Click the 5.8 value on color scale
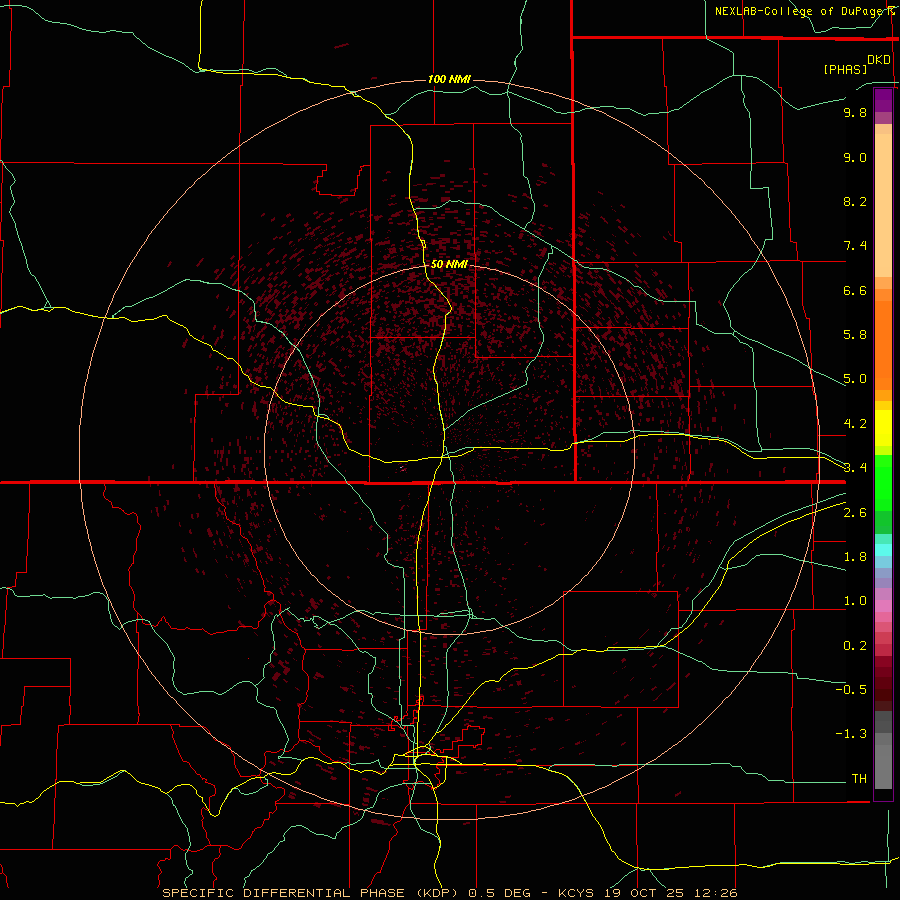This screenshot has height=900, width=900. pos(855,335)
